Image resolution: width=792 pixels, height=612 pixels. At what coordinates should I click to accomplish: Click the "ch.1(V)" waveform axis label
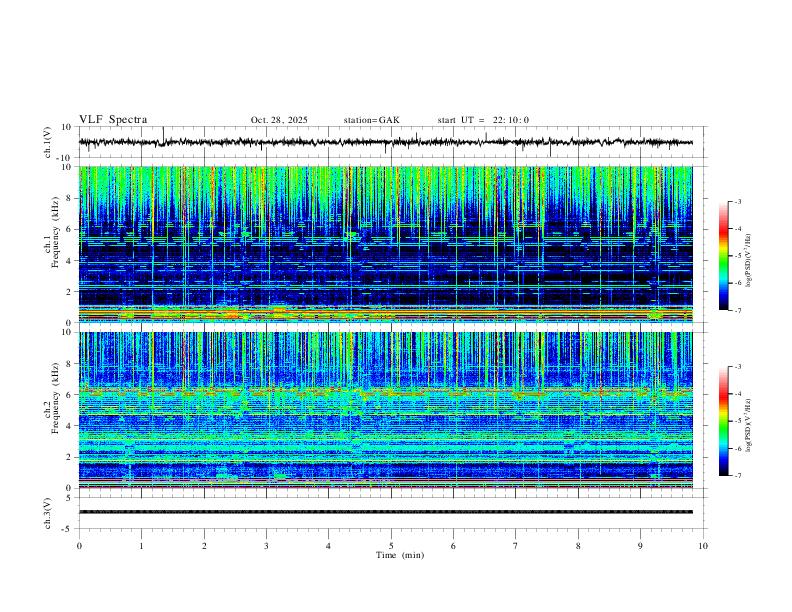(x=47, y=142)
